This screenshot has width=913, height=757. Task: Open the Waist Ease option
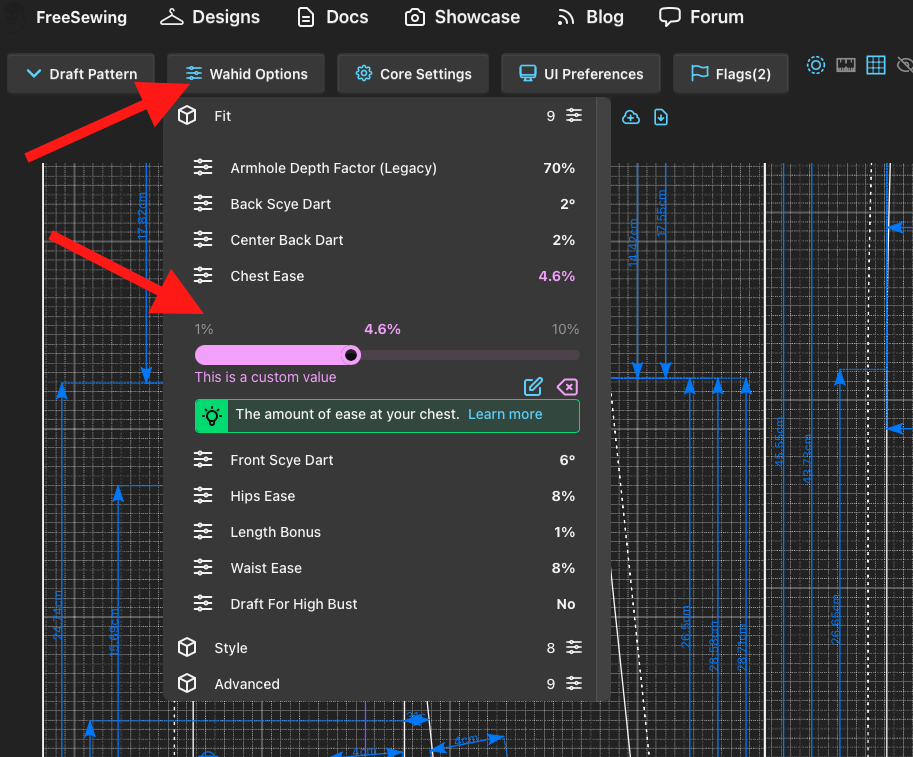pyautogui.click(x=384, y=568)
